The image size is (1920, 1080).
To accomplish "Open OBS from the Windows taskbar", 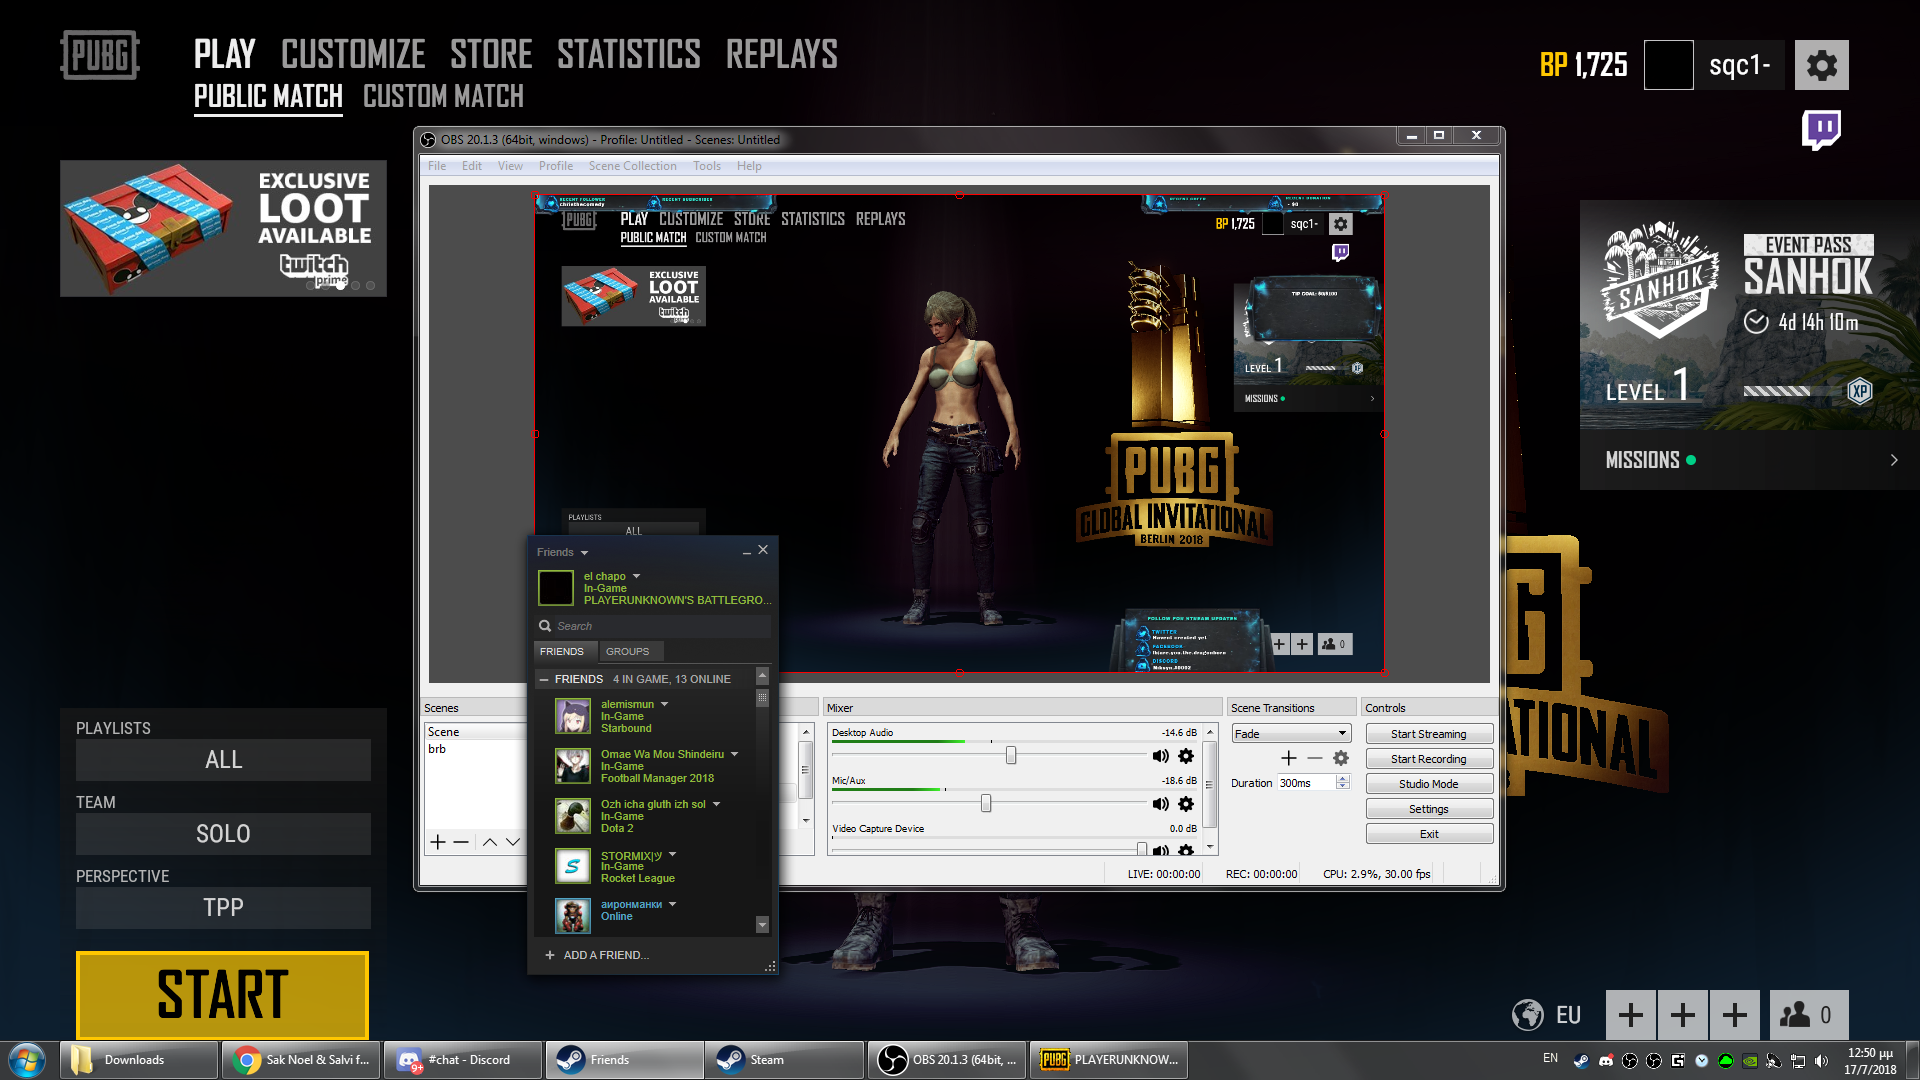I will (945, 1060).
